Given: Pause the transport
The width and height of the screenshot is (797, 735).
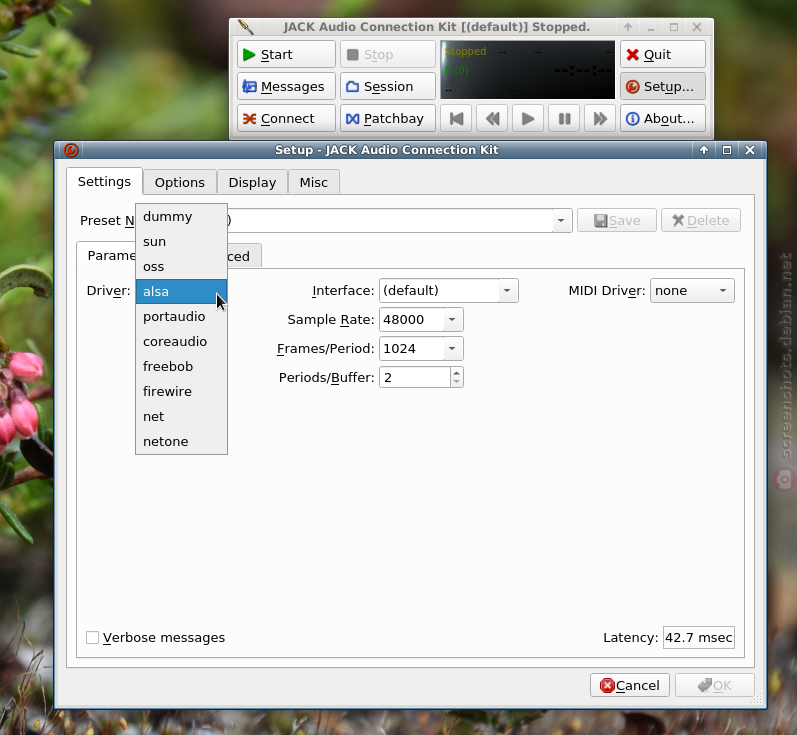Looking at the screenshot, I should (564, 118).
